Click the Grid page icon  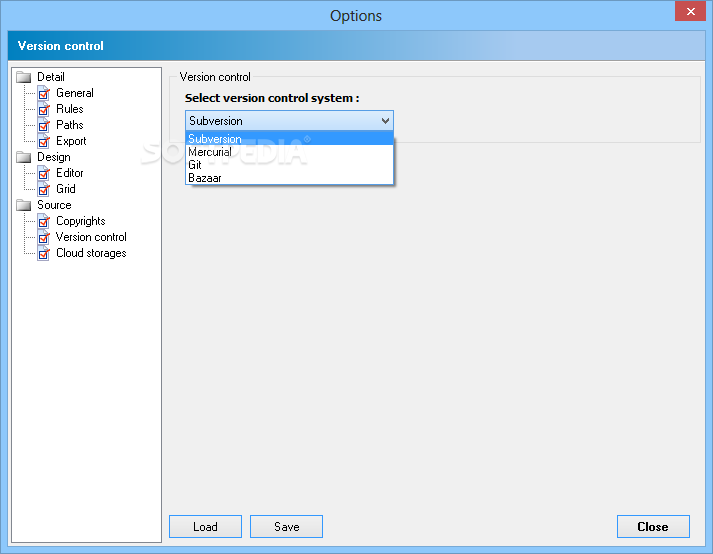pyautogui.click(x=44, y=189)
